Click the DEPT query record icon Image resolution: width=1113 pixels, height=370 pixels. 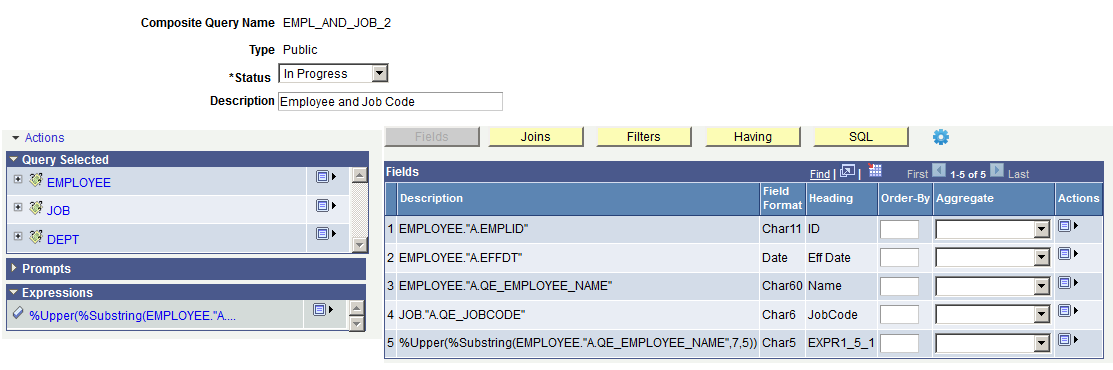(36, 237)
